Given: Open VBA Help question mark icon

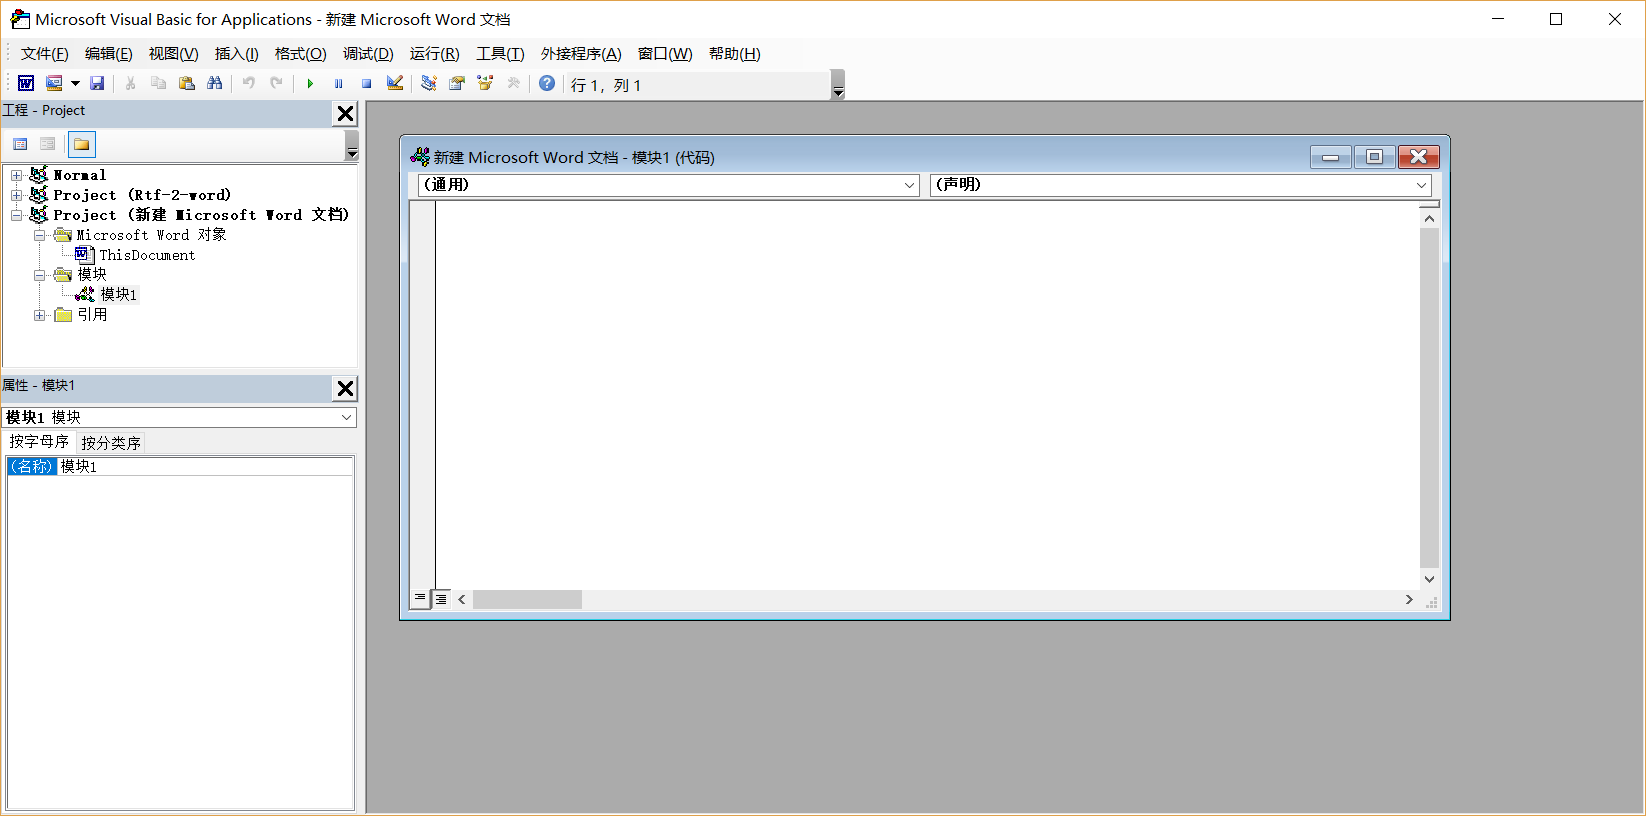Looking at the screenshot, I should [547, 83].
